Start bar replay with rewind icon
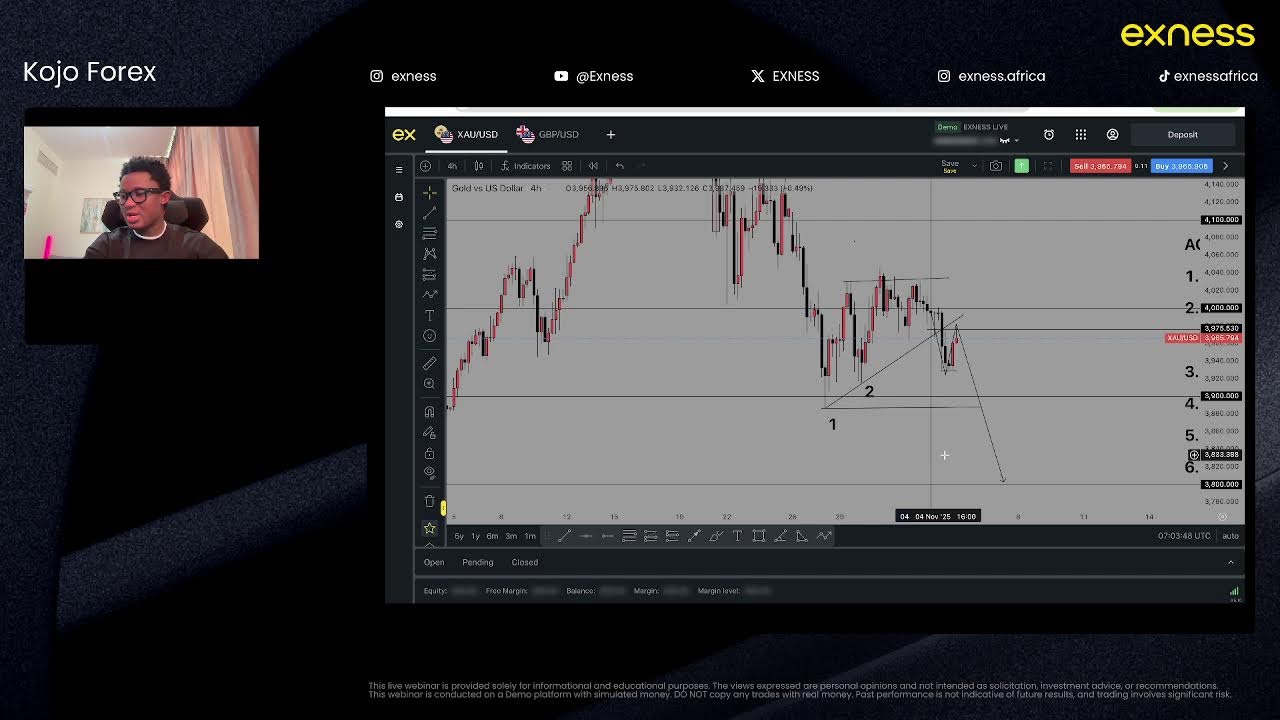 pos(593,166)
